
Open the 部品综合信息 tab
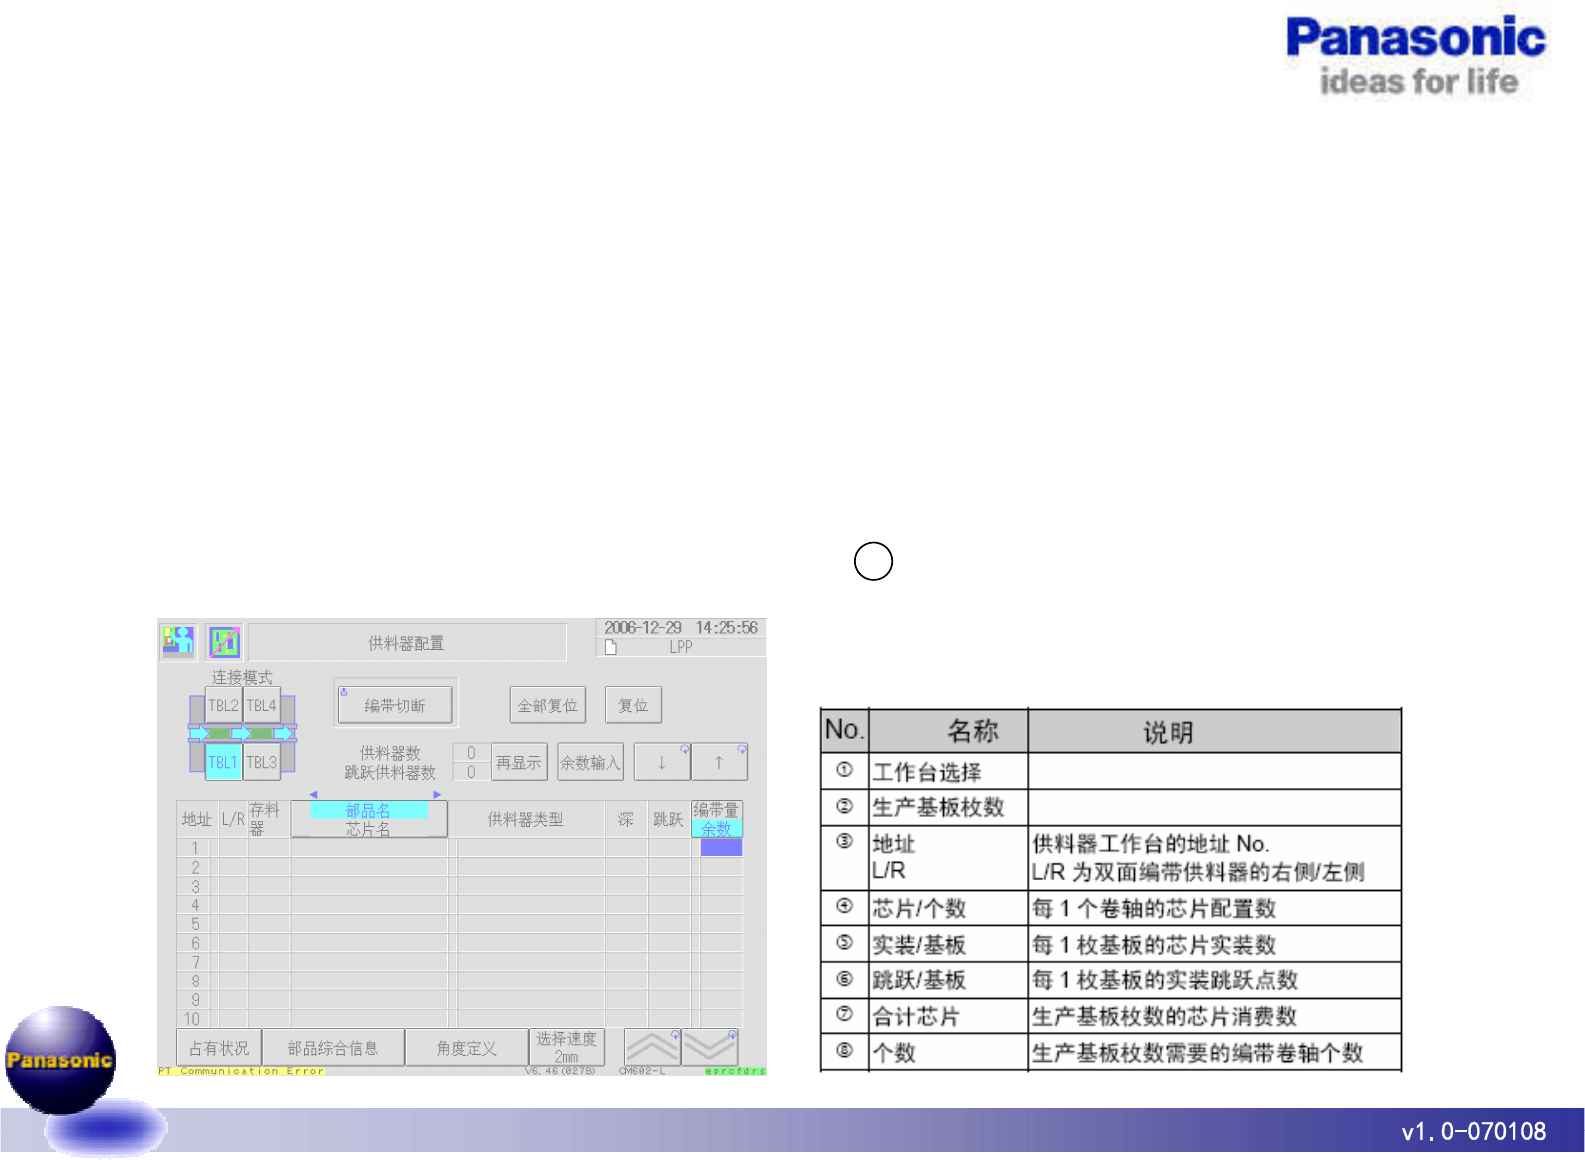coord(333,1048)
